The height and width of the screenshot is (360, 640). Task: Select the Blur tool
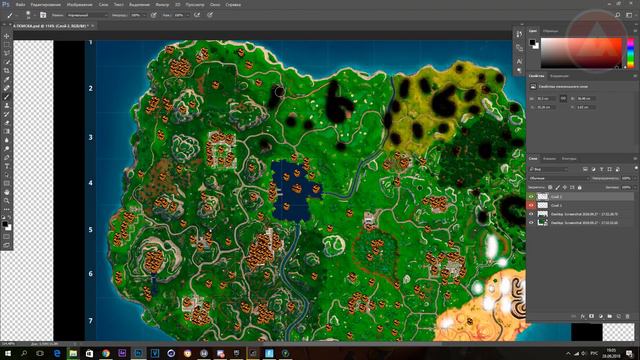click(7, 140)
